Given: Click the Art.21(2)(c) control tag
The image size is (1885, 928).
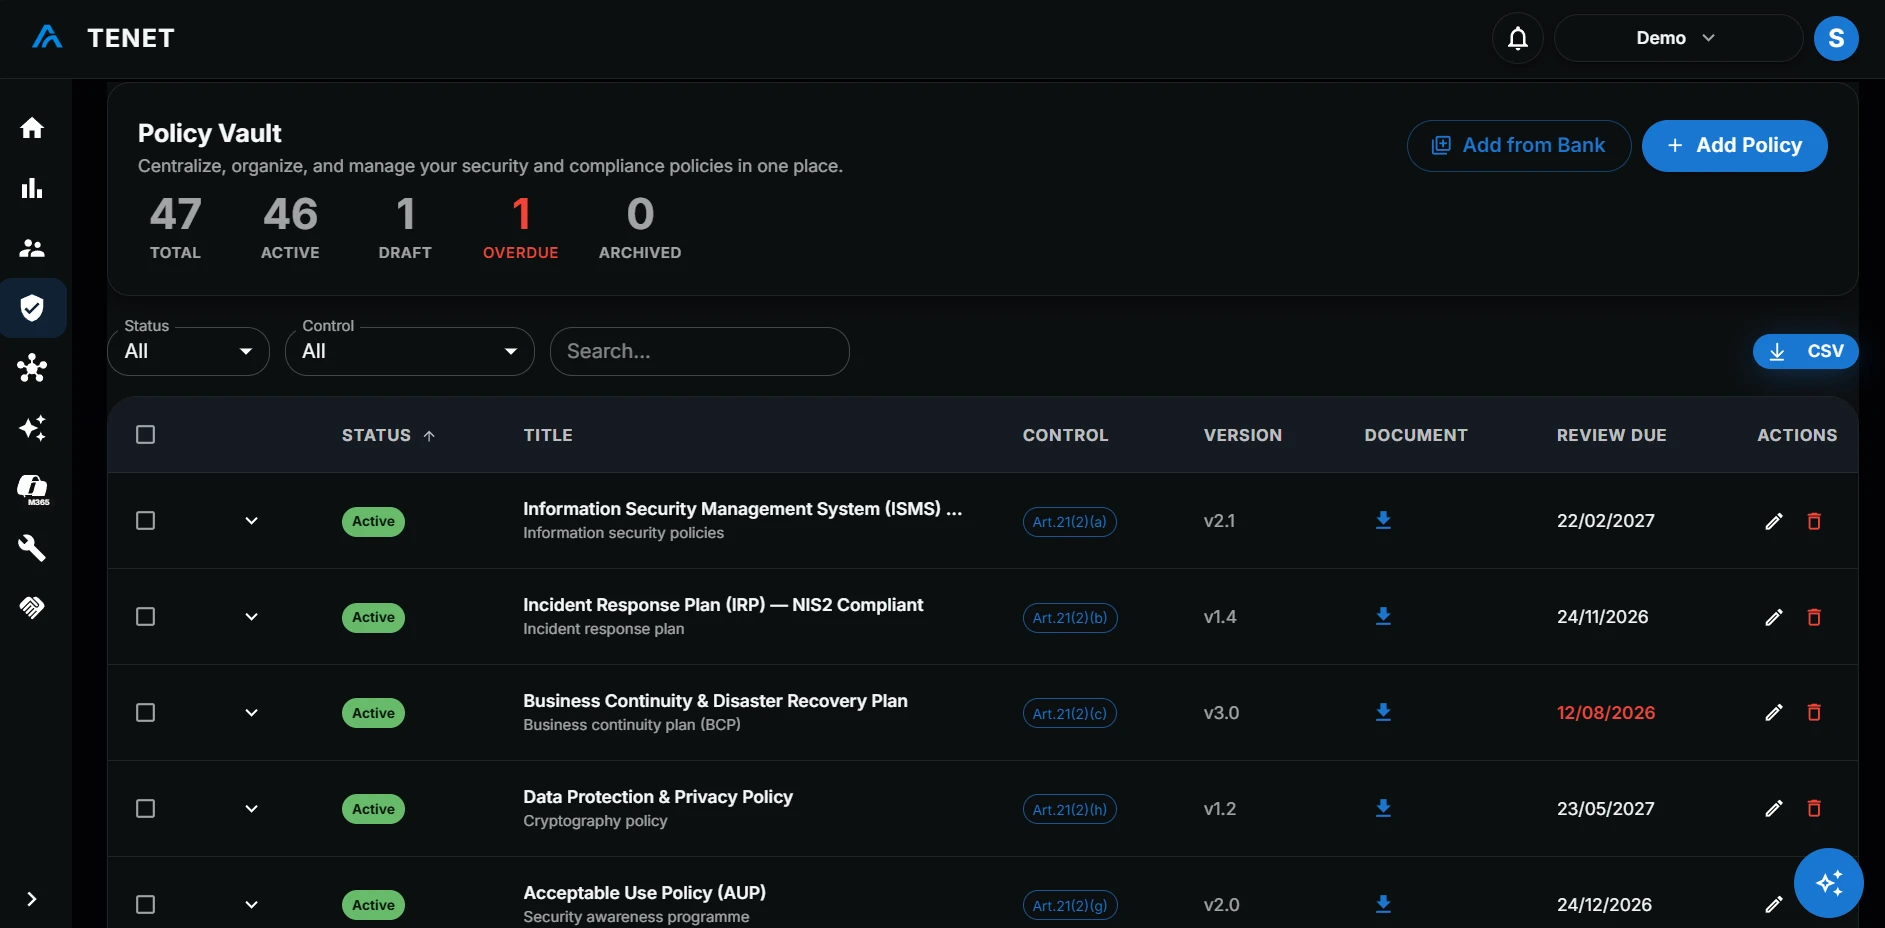Looking at the screenshot, I should tap(1070, 713).
